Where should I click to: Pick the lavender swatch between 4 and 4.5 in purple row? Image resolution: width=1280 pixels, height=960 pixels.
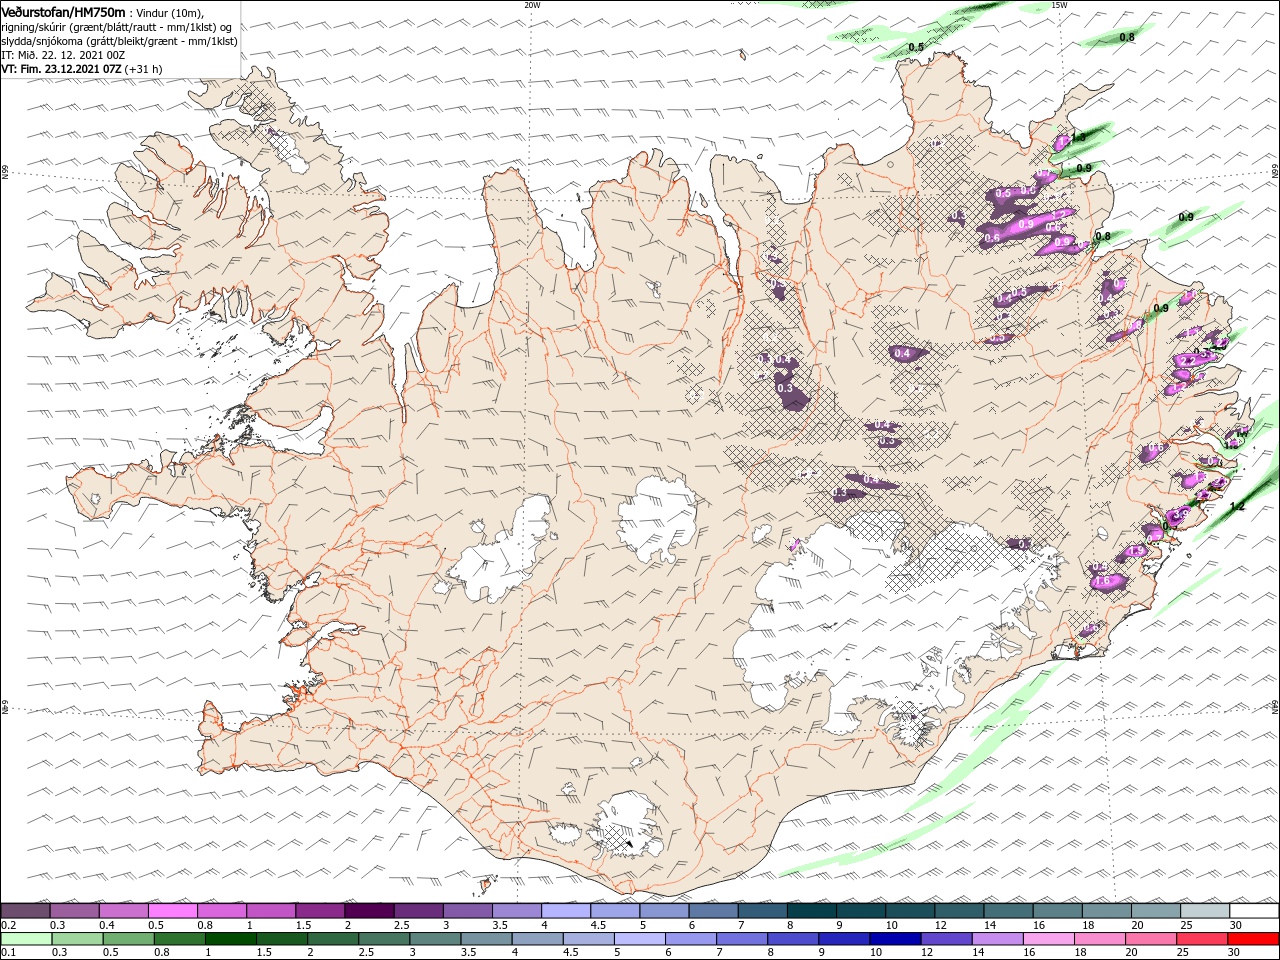[x=565, y=911]
